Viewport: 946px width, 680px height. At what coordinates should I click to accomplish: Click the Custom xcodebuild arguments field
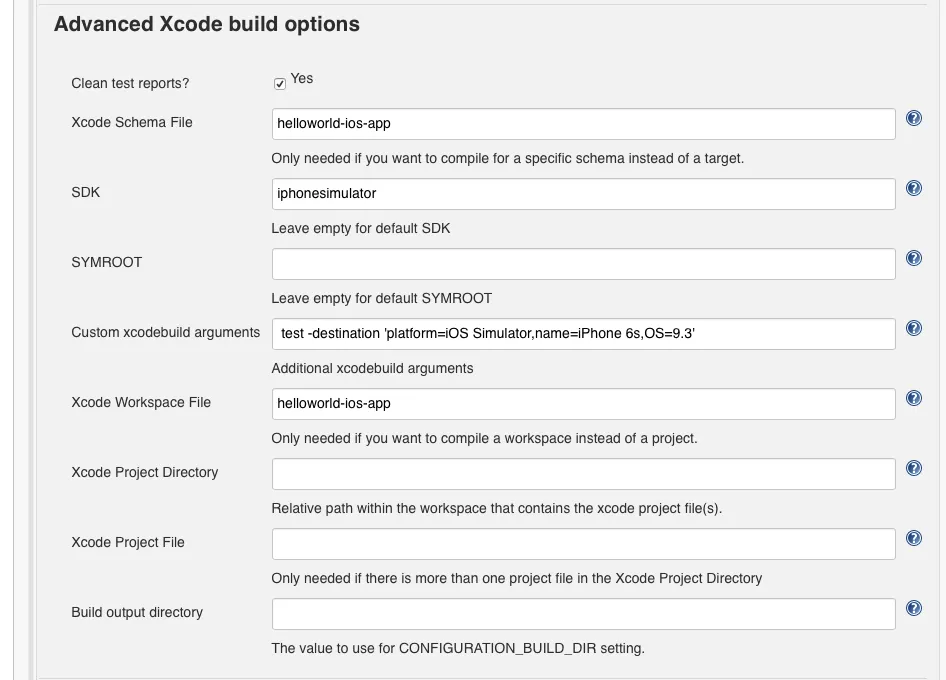(x=583, y=334)
